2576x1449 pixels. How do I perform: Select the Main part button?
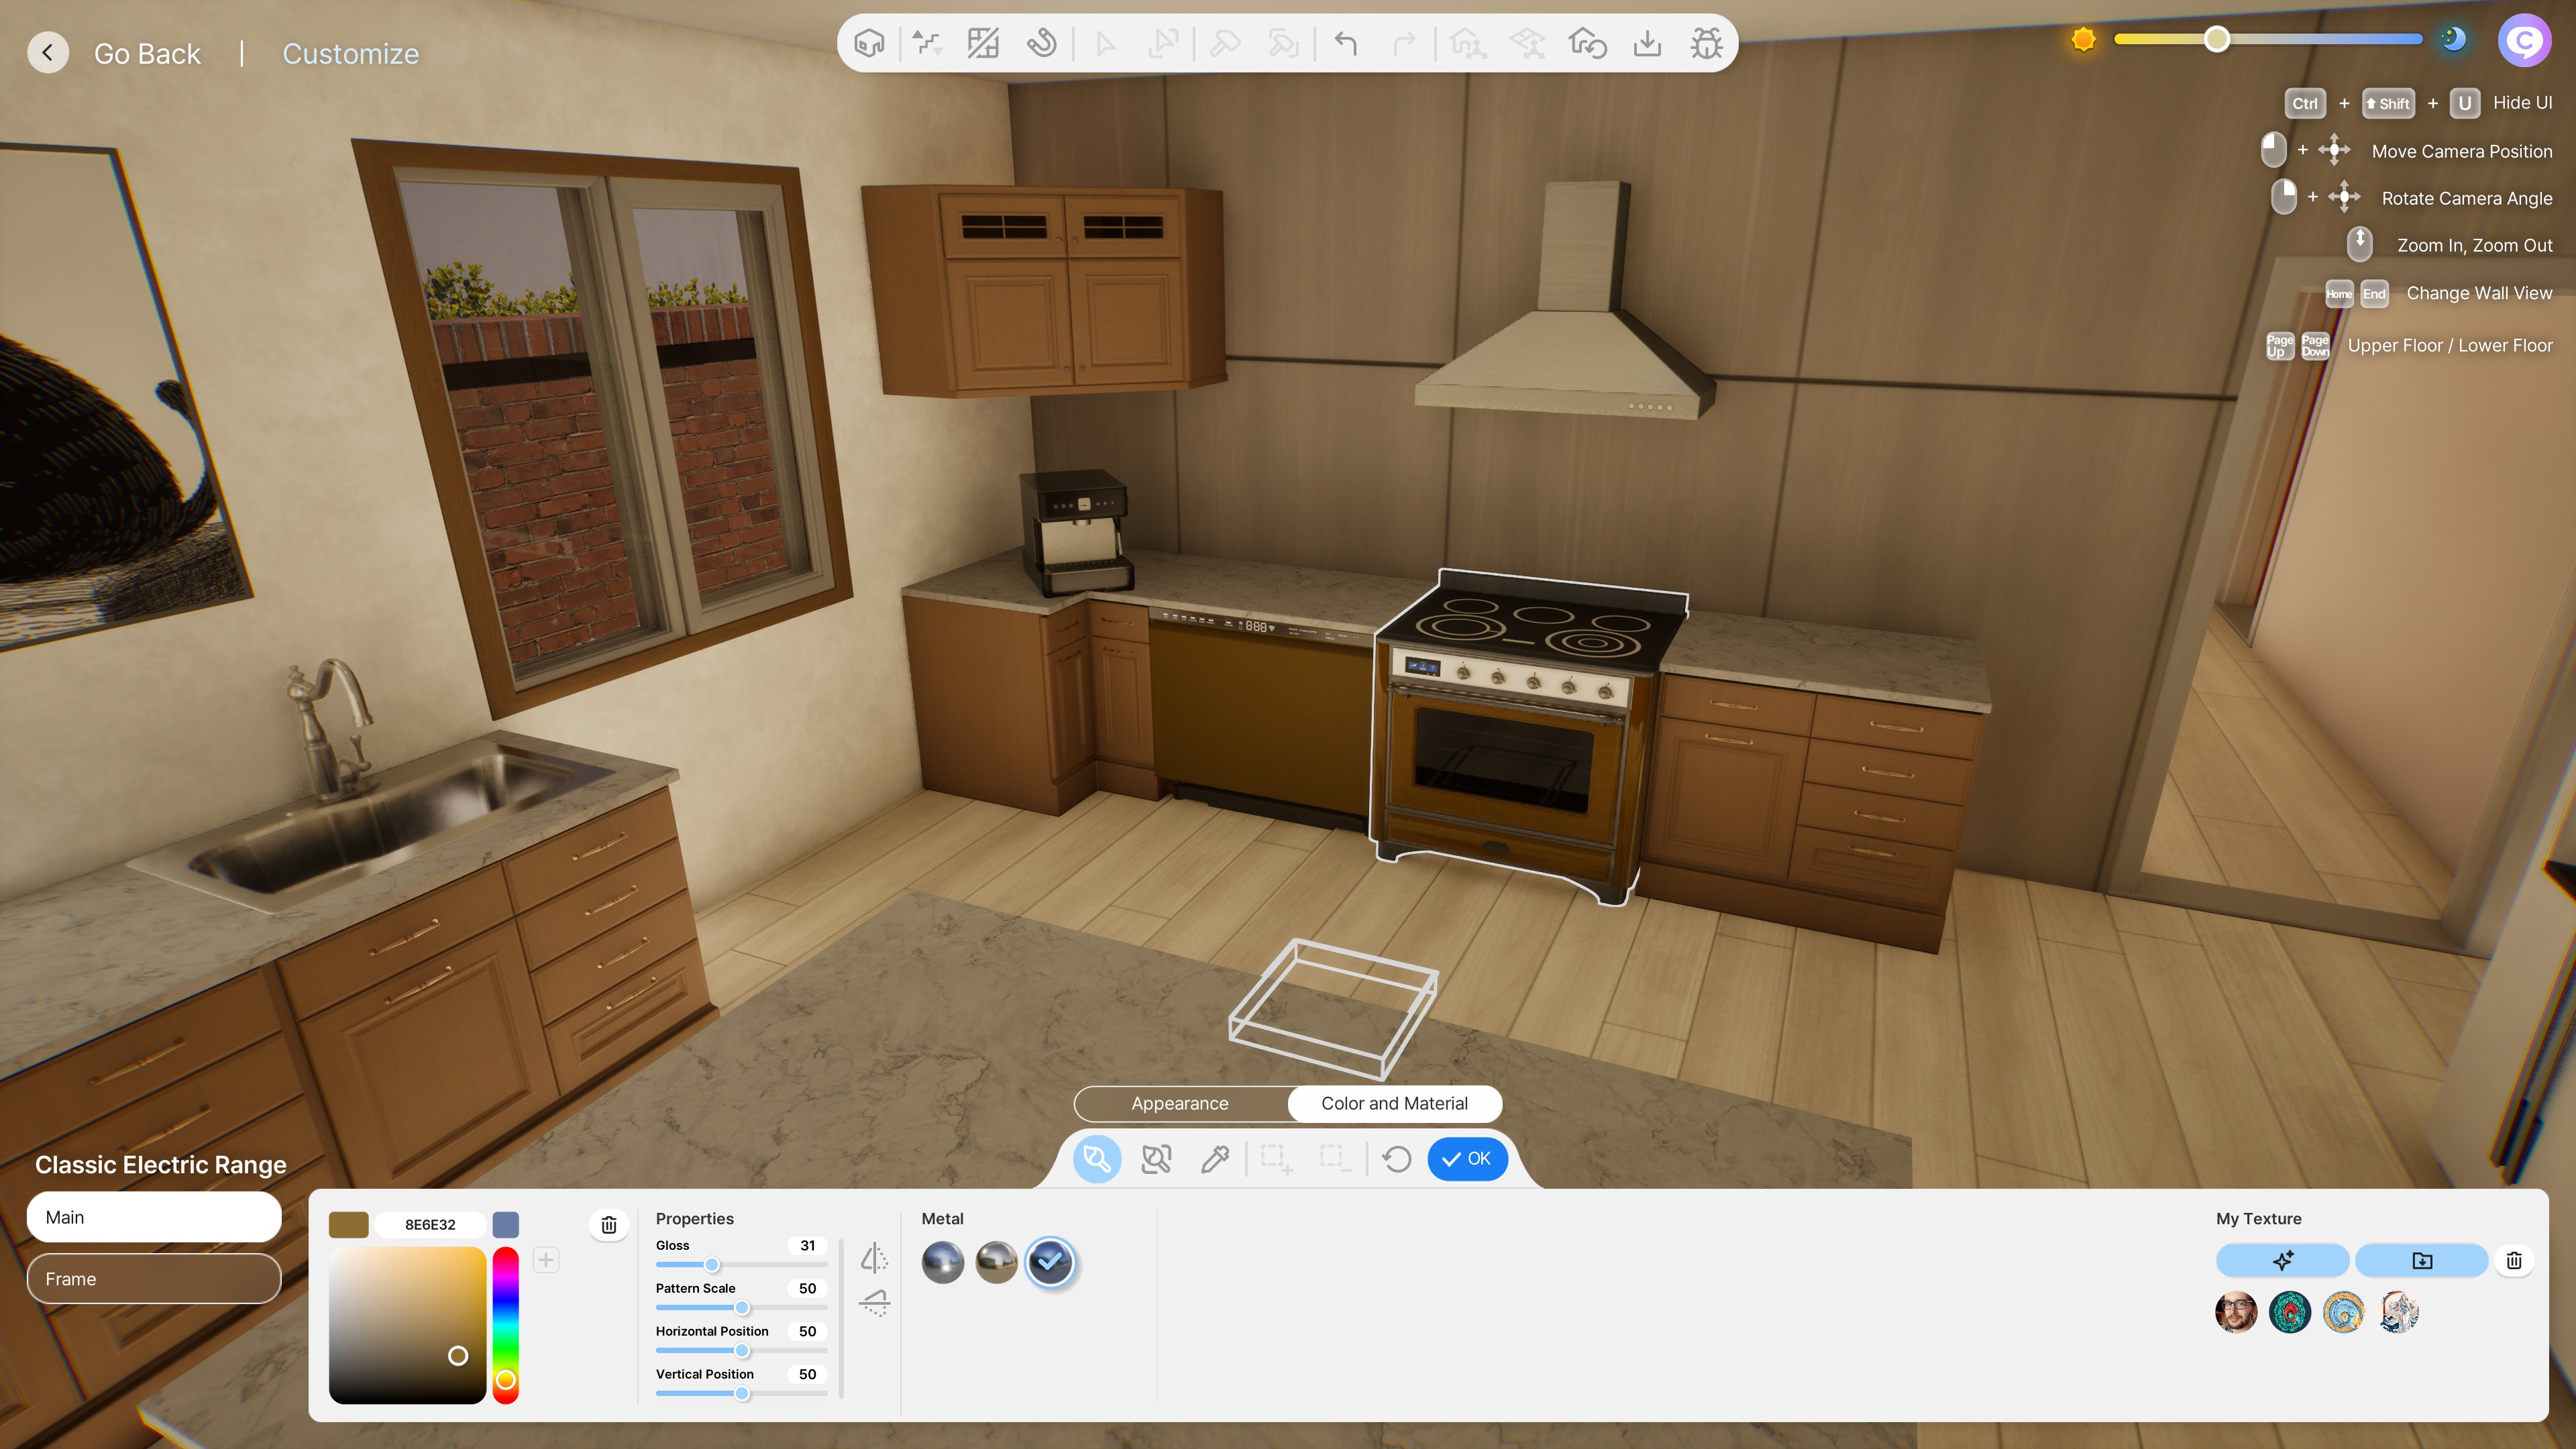point(154,1217)
